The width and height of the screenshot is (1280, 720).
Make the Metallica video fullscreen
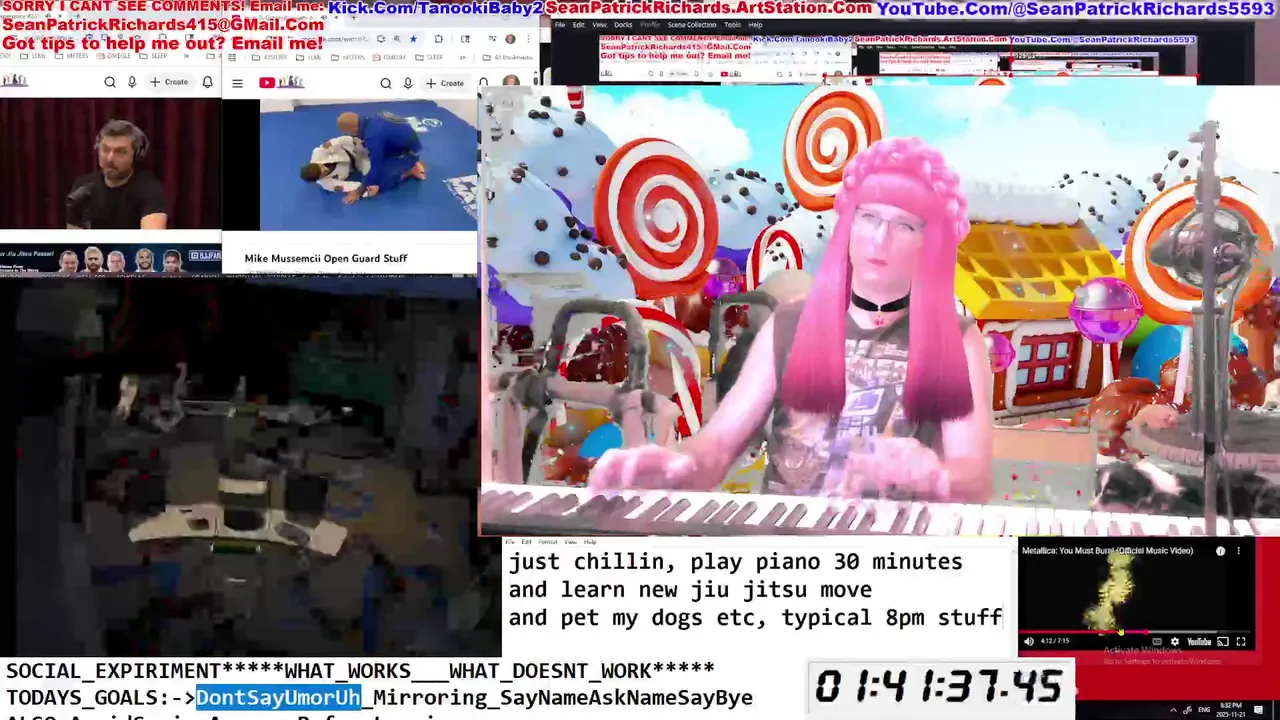click(x=1241, y=641)
